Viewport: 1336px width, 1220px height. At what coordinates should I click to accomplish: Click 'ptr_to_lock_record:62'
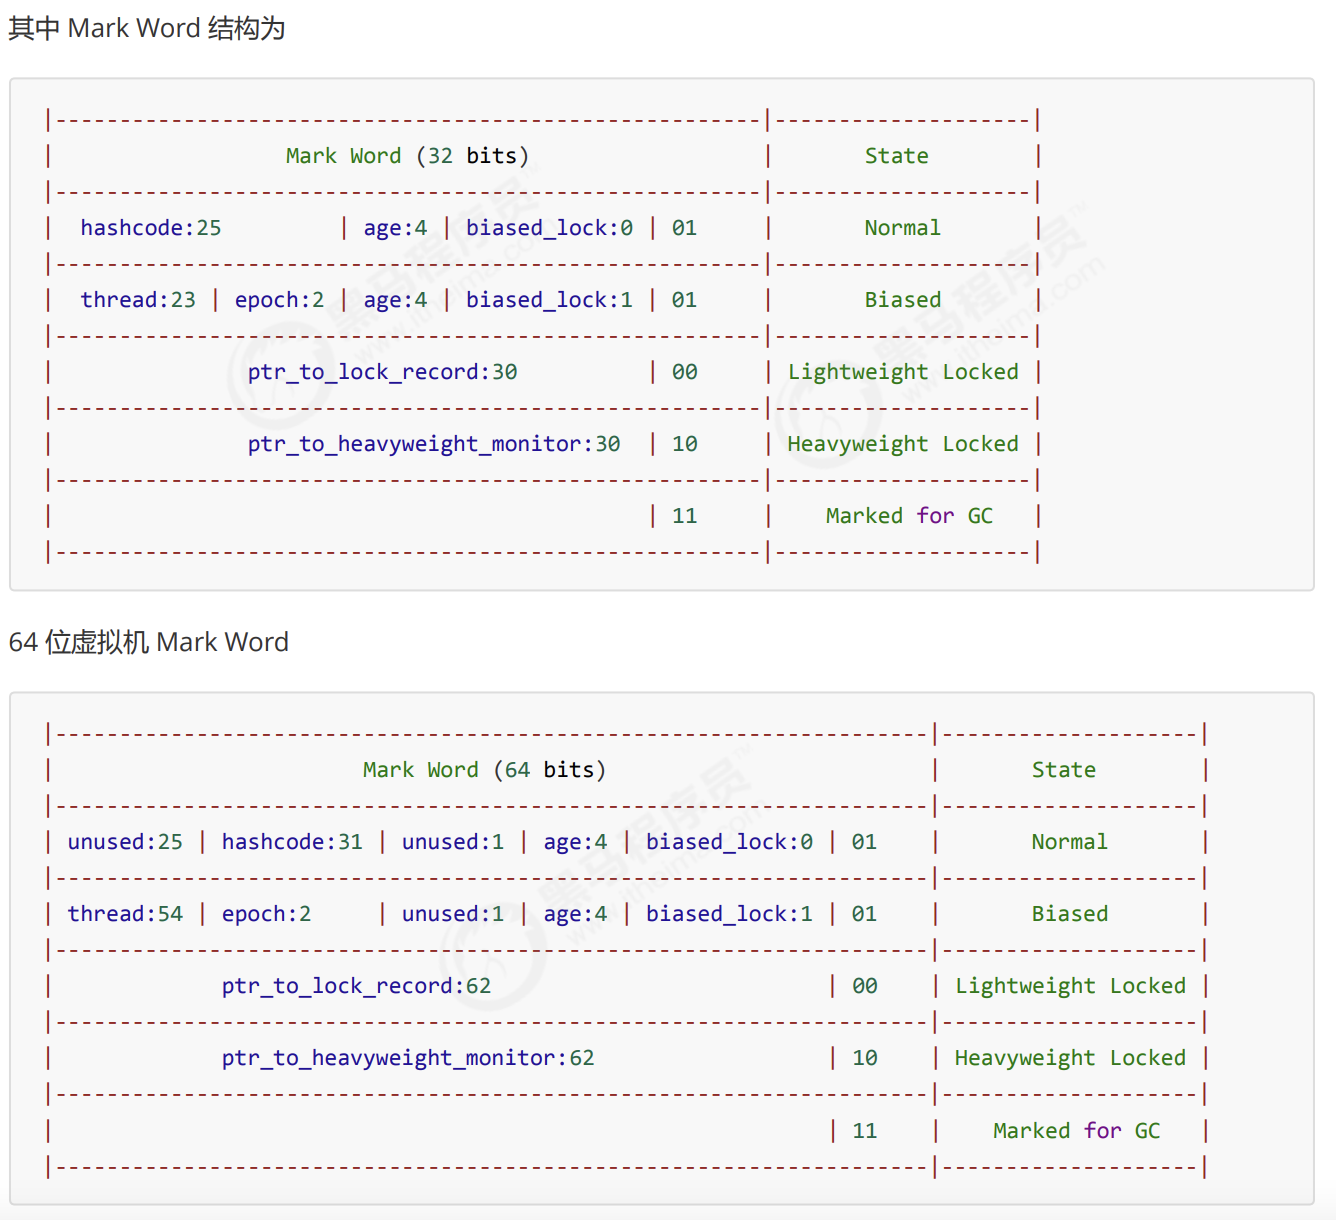(357, 986)
